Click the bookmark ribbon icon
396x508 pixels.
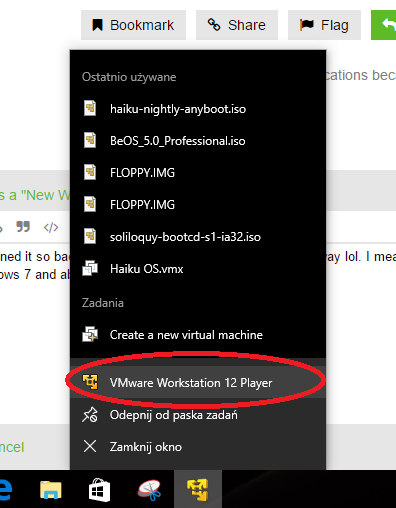[97, 25]
